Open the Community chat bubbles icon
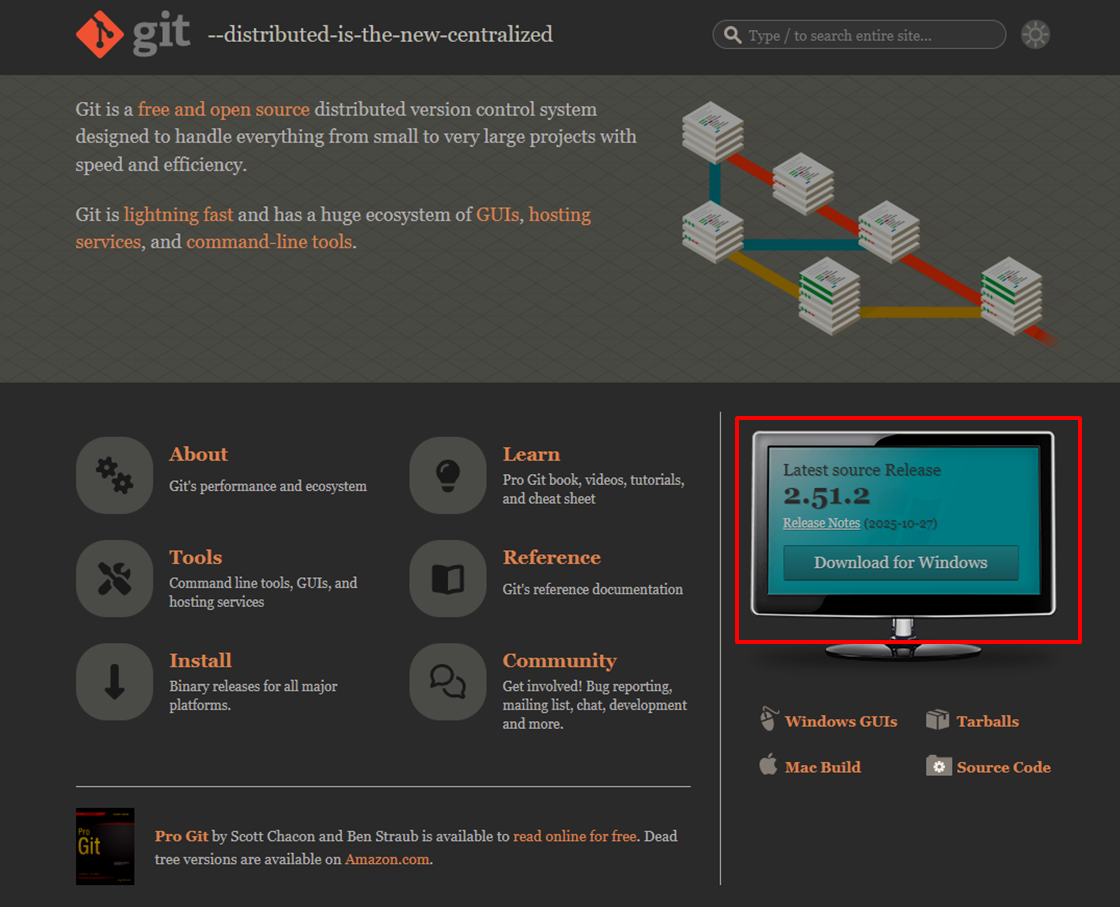The height and width of the screenshot is (907, 1120). point(448,681)
